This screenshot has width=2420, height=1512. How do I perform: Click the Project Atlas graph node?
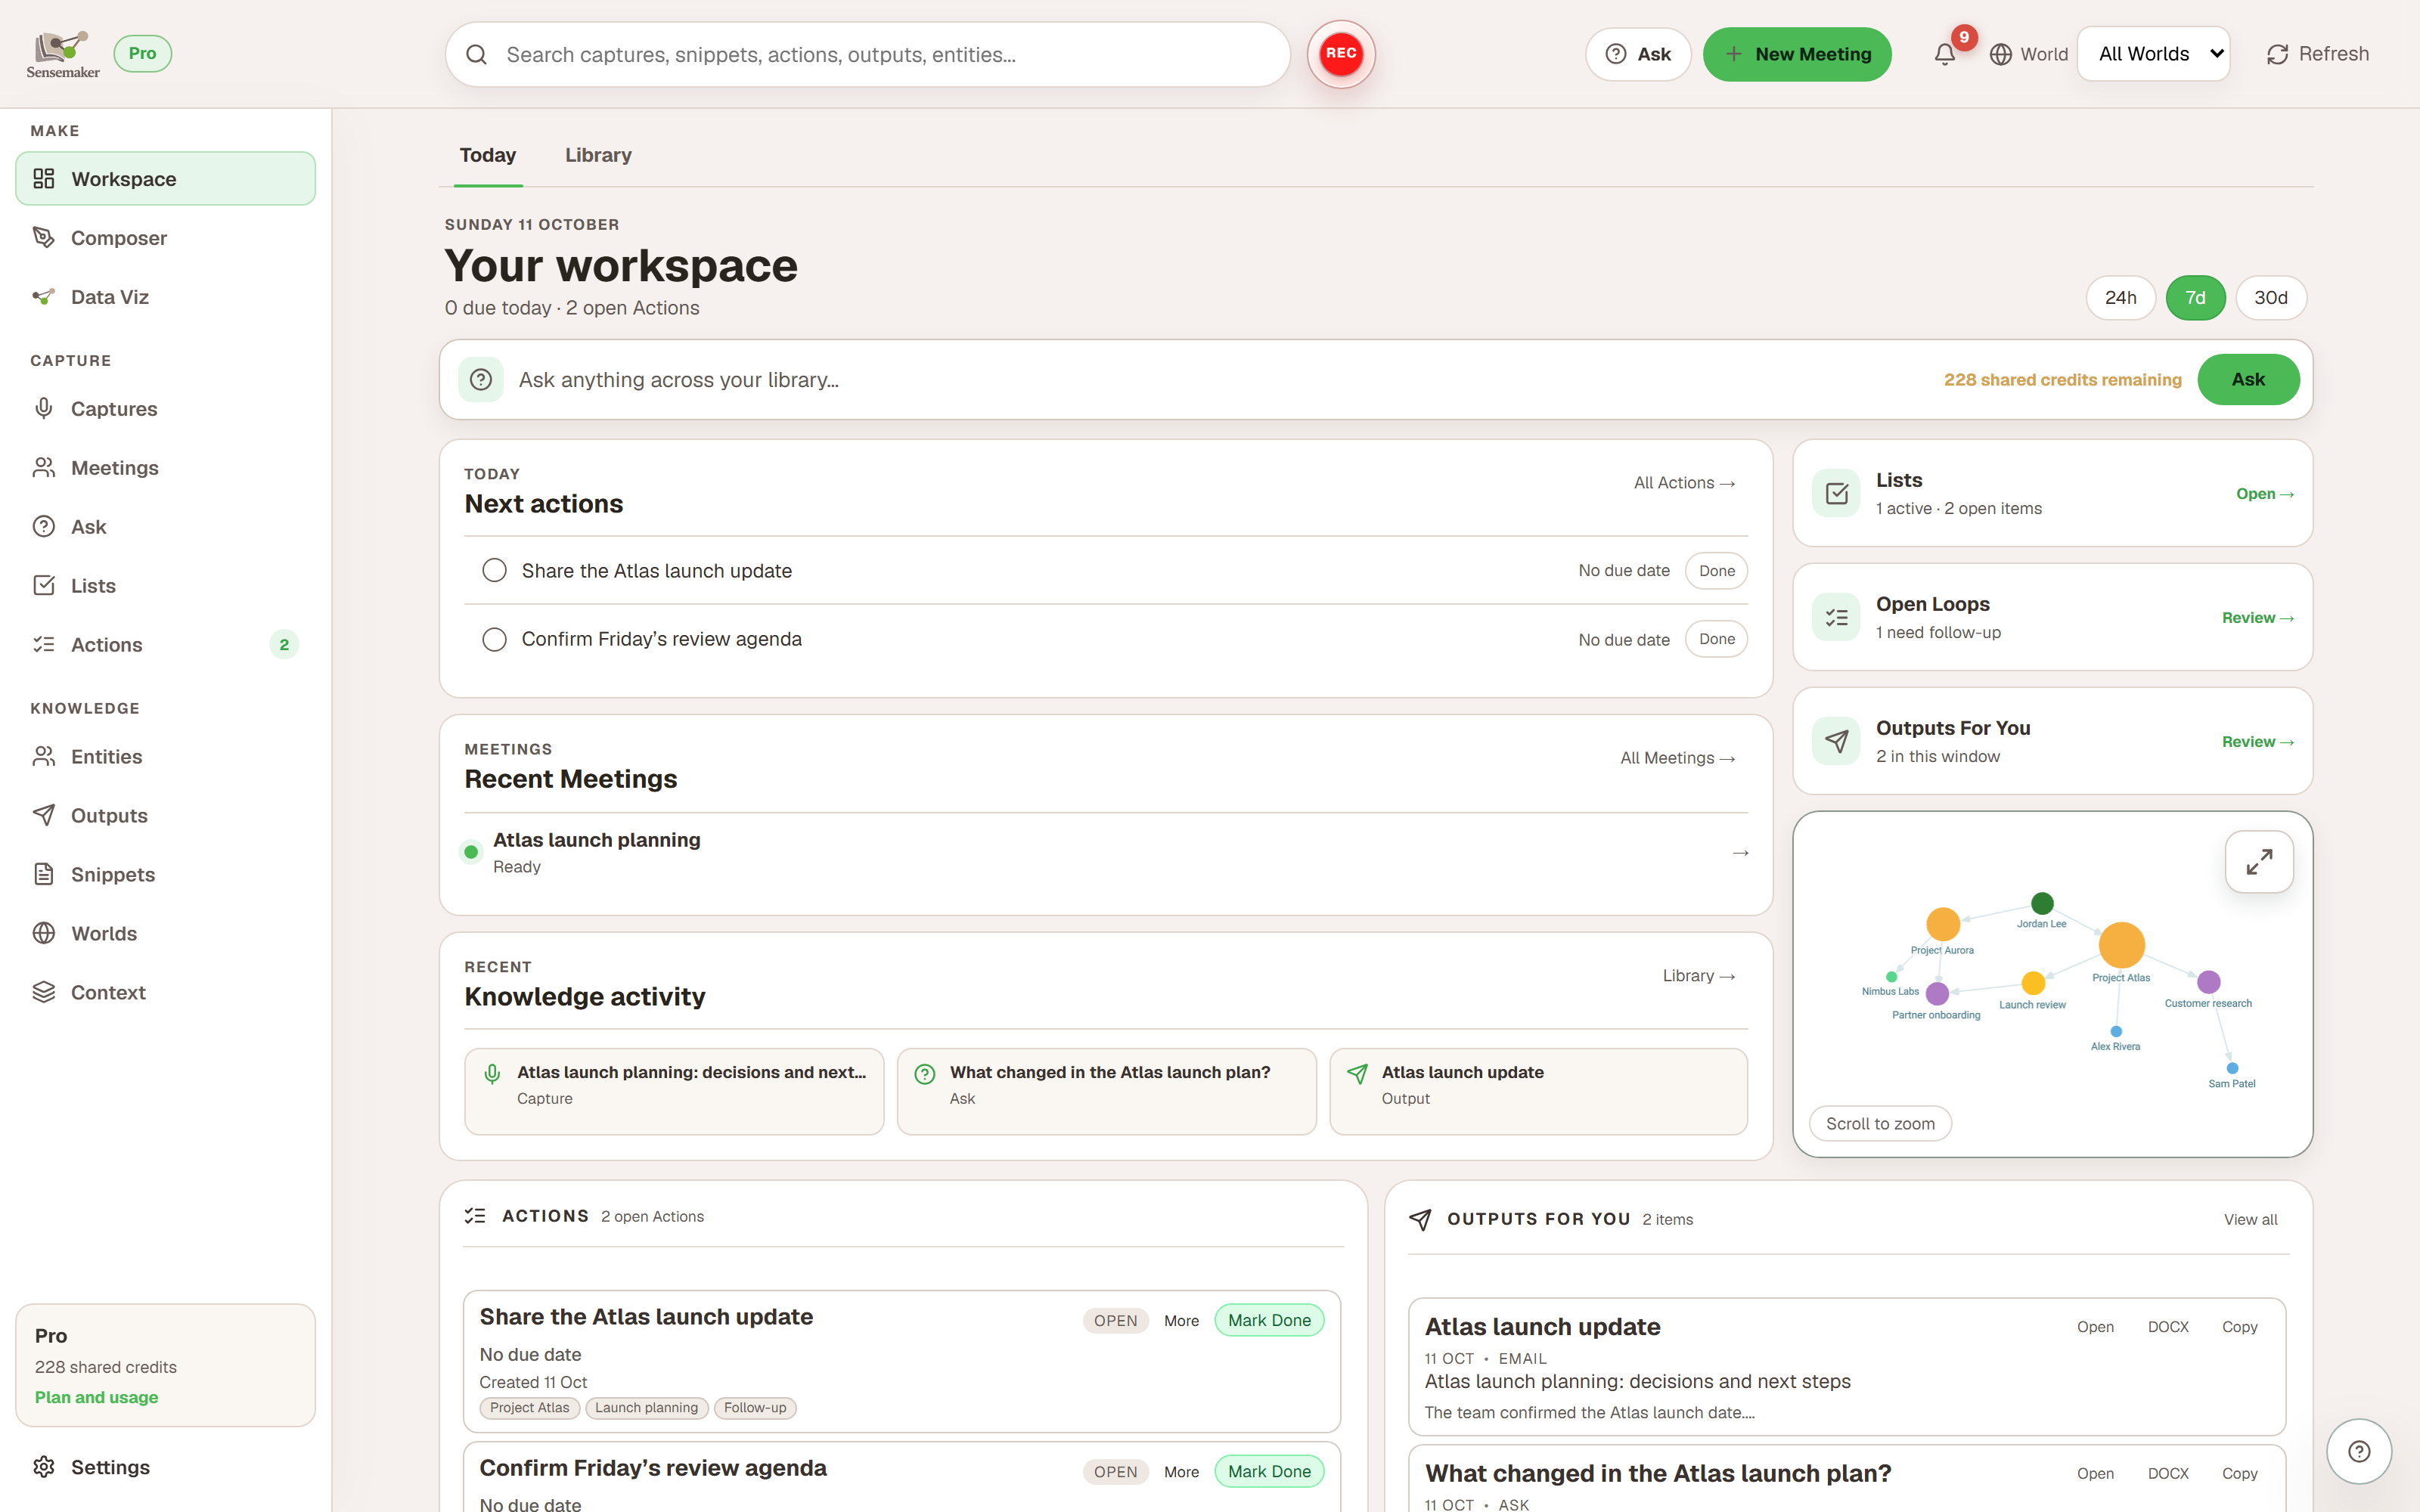point(2121,944)
